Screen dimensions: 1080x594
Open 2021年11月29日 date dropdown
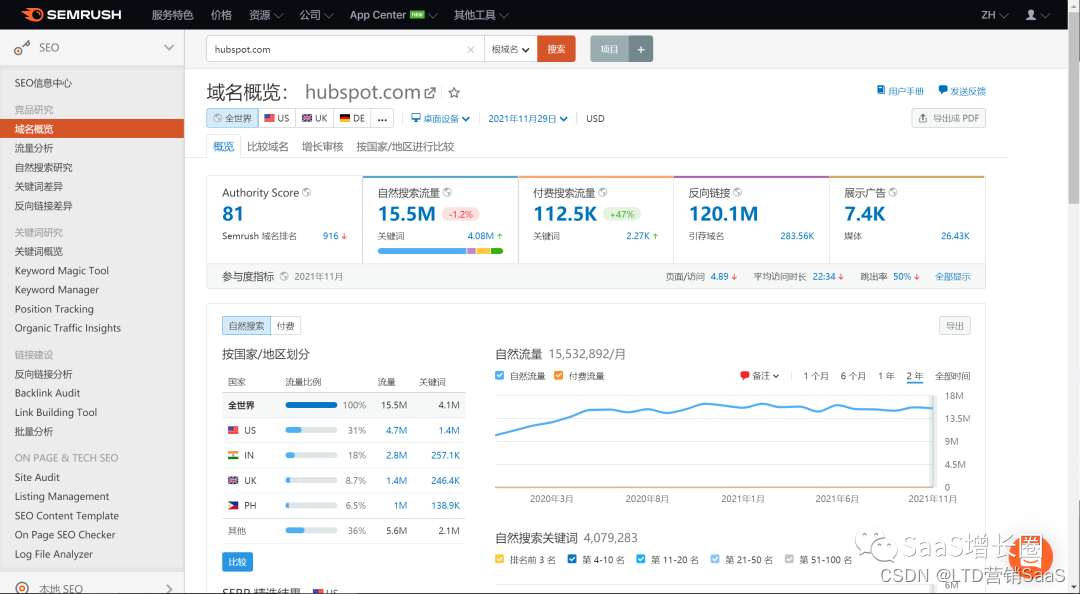click(528, 119)
